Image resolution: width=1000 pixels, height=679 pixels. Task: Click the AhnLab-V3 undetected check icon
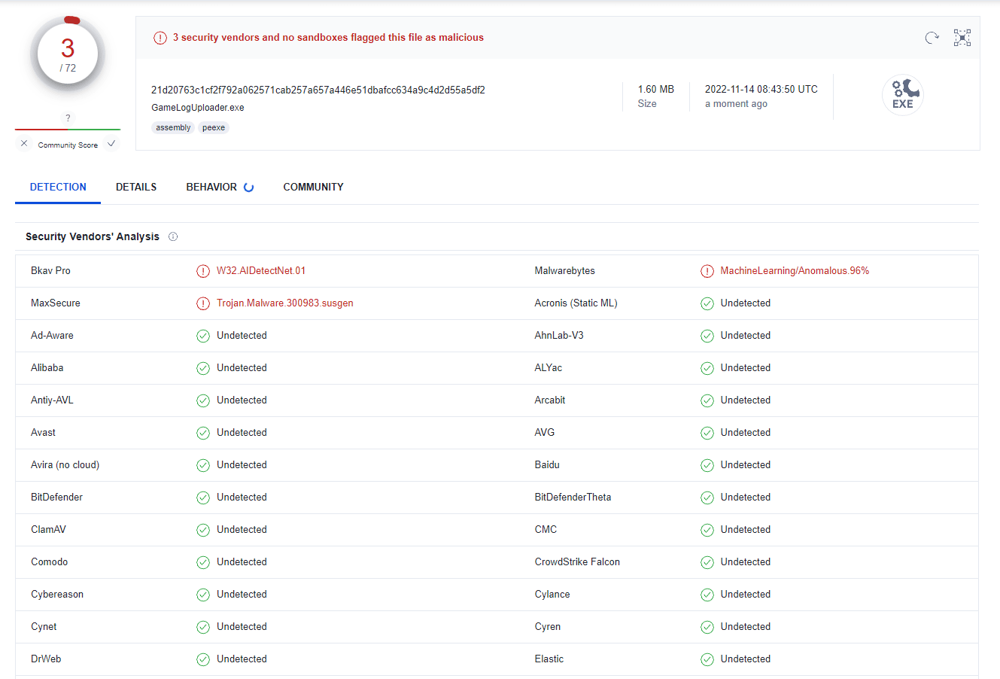707,336
